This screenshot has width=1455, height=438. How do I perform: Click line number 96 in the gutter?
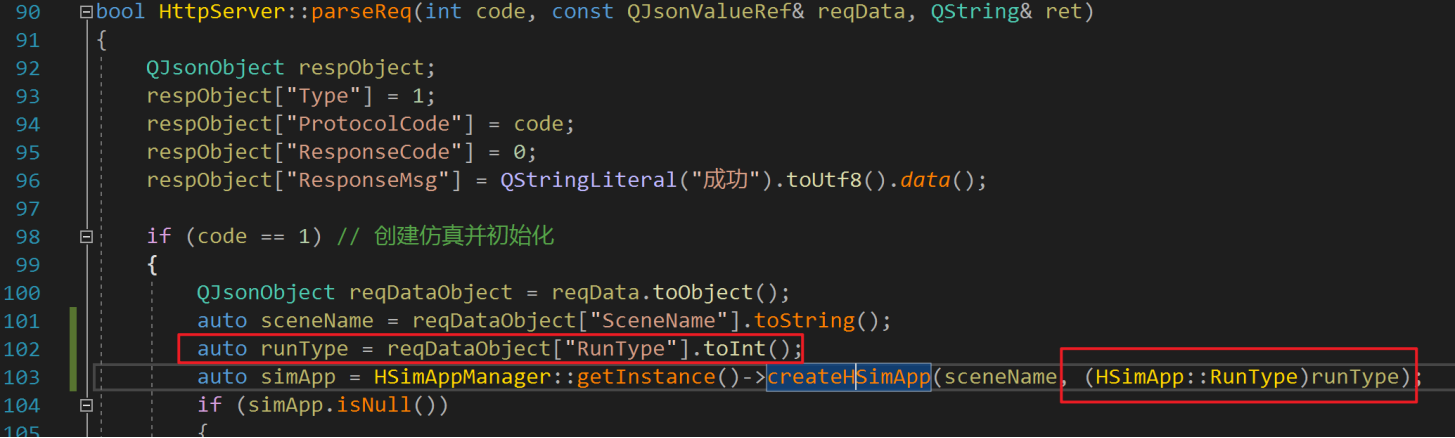pyautogui.click(x=28, y=181)
